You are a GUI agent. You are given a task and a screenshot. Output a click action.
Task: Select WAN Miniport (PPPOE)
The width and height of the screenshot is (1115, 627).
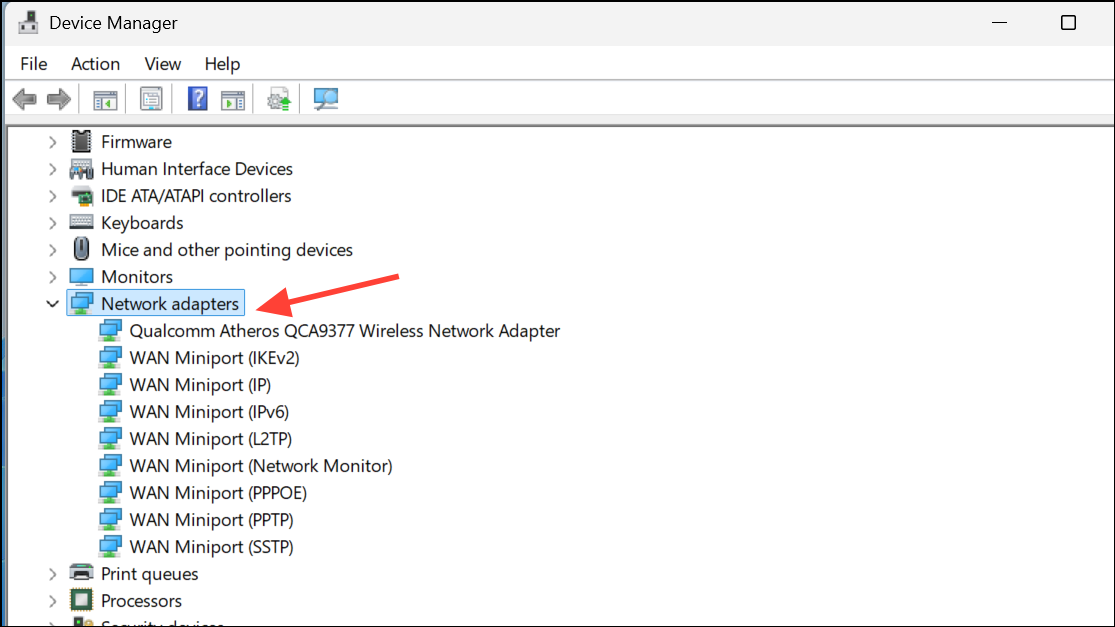point(218,492)
